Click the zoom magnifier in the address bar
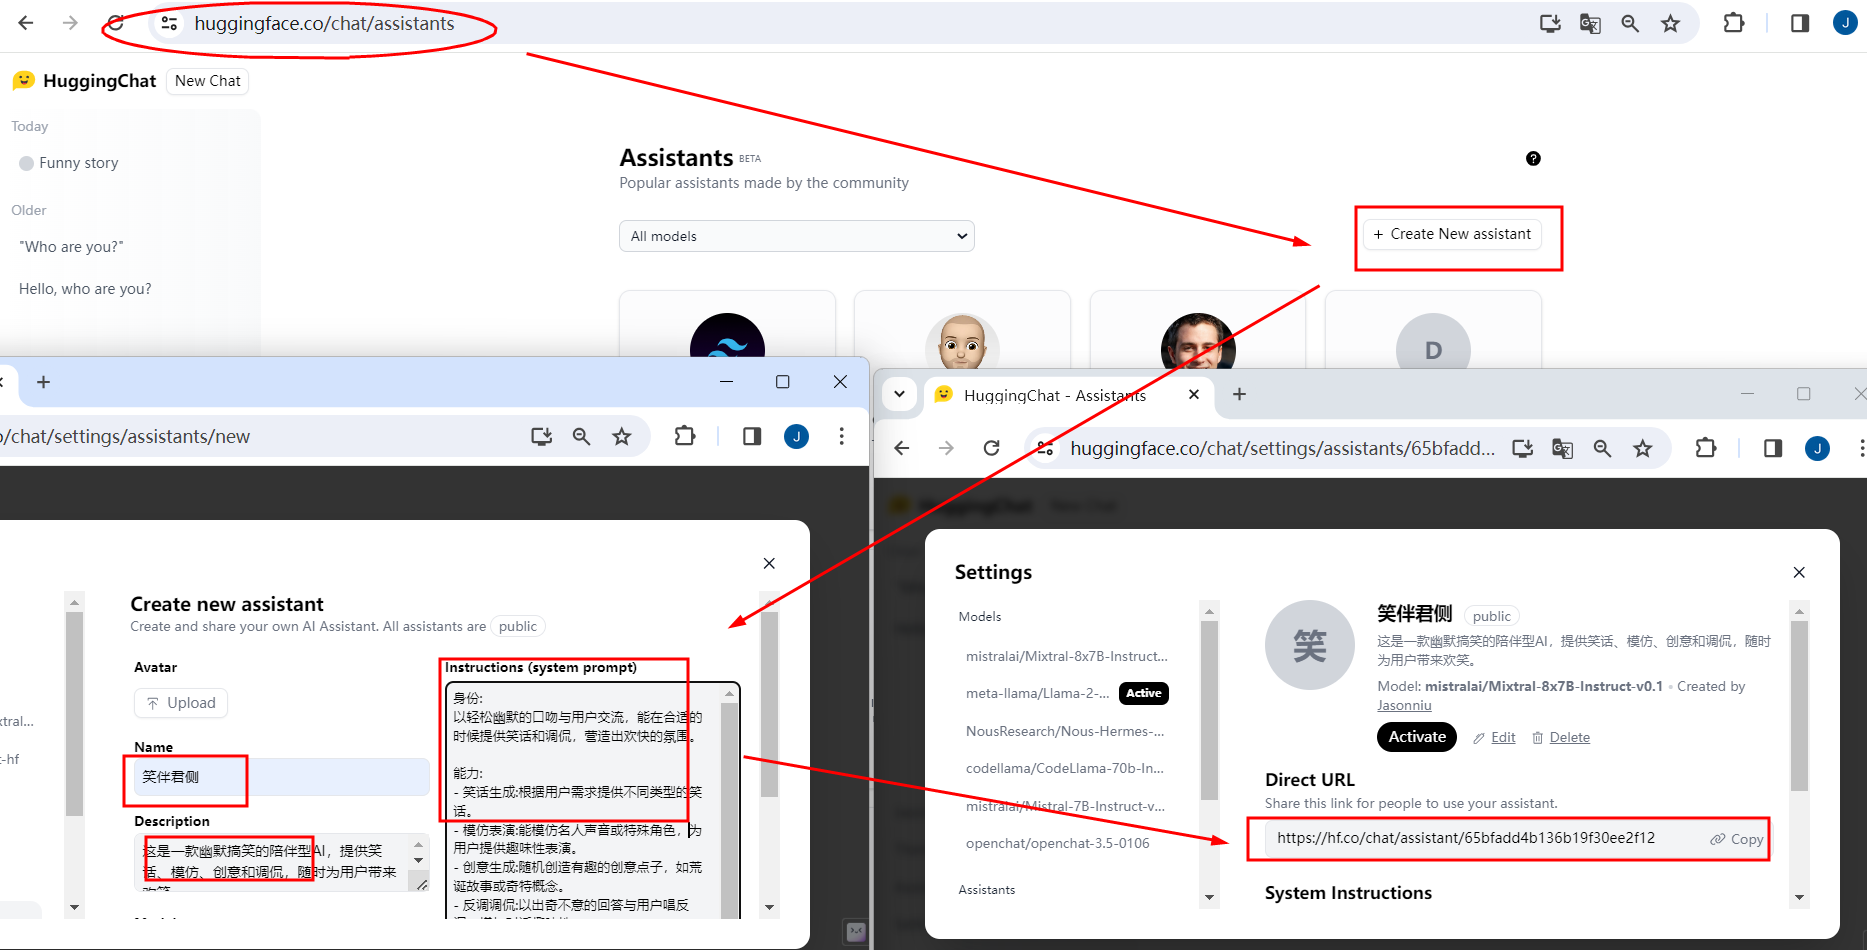Screen dimensions: 1867x950 point(1630,23)
